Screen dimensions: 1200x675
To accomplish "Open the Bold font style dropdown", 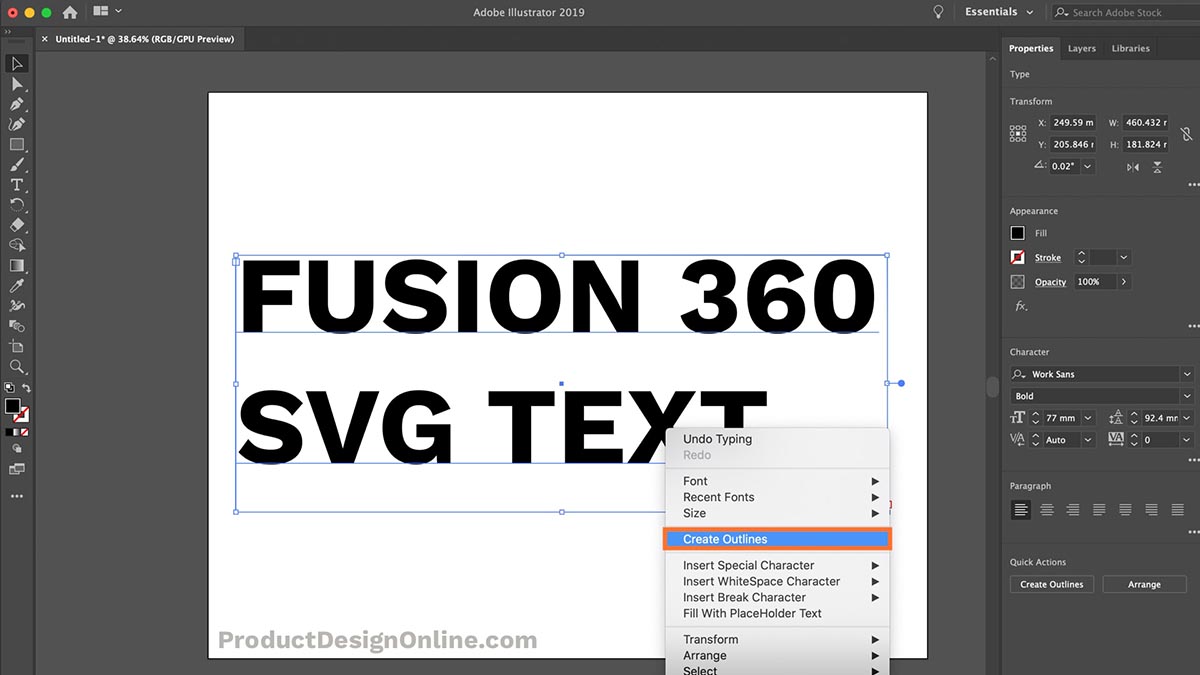I will pos(1187,396).
